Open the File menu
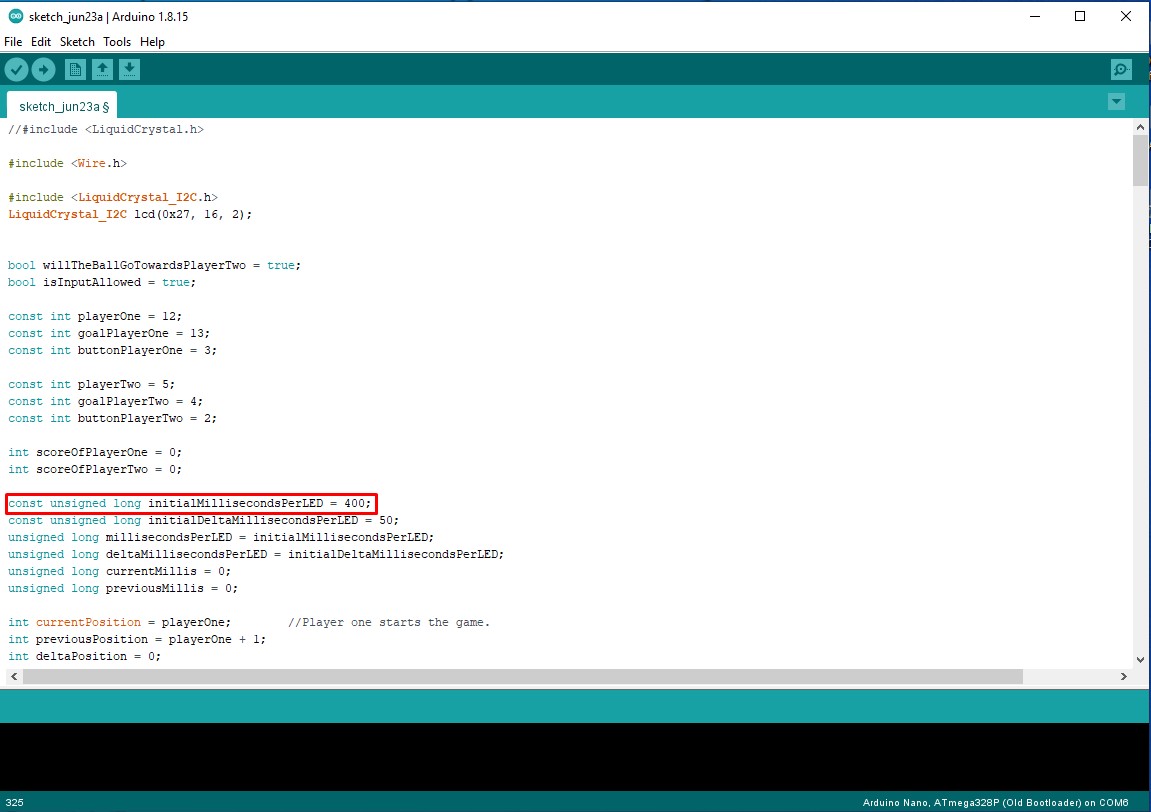Image resolution: width=1151 pixels, height=812 pixels. tap(13, 42)
